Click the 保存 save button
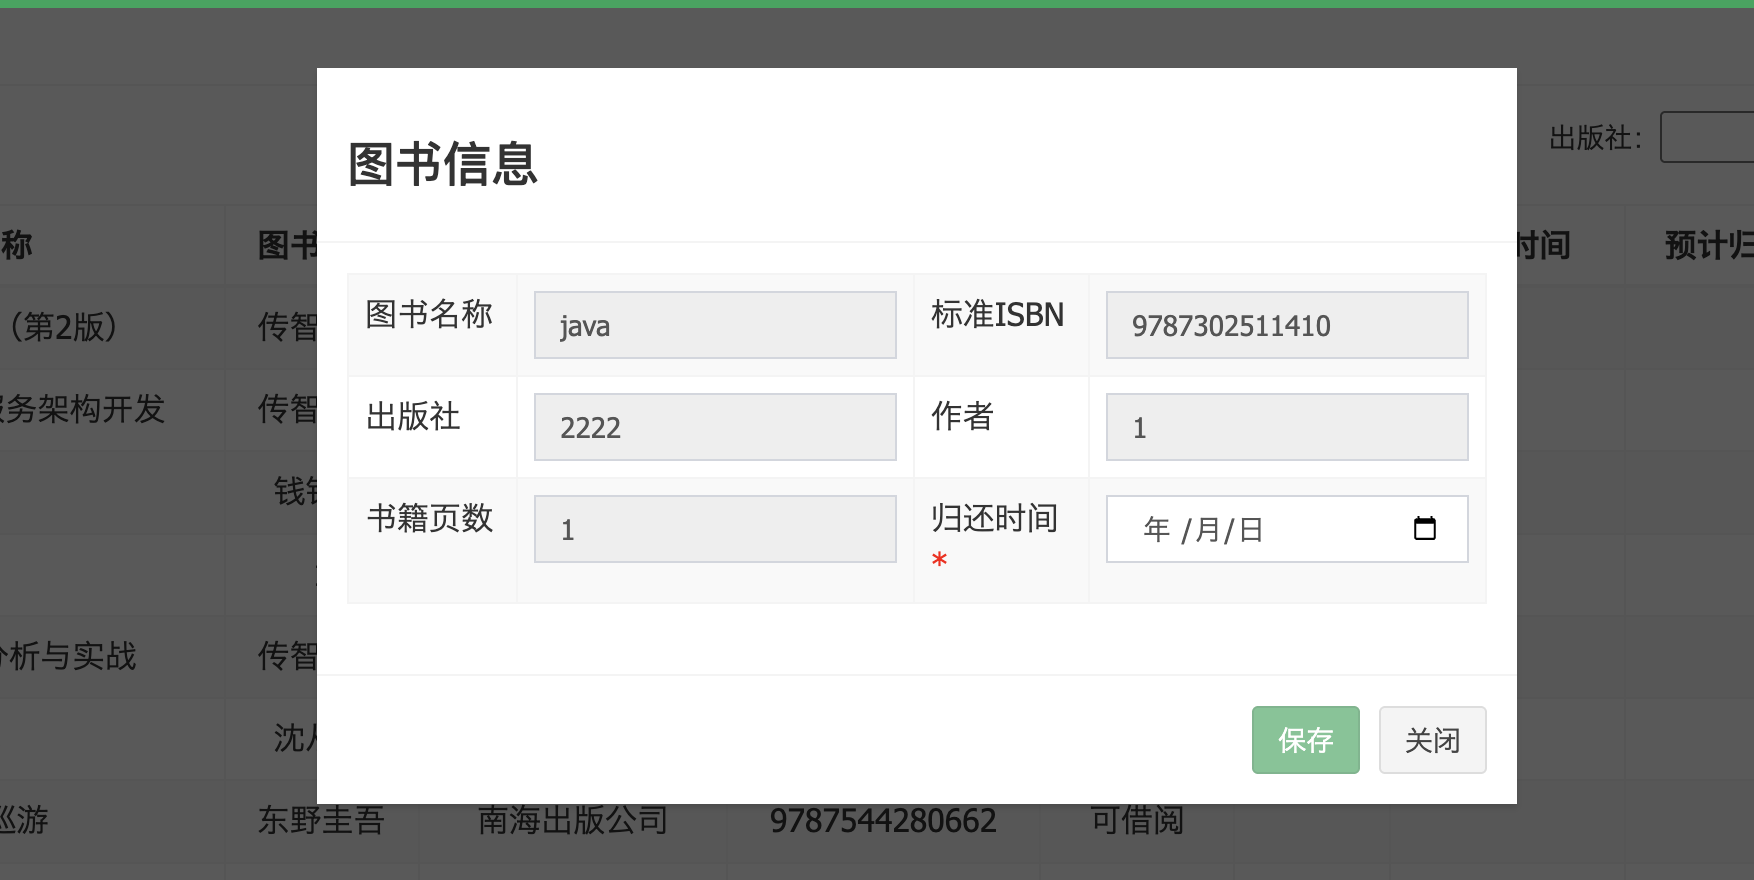Screen dimensions: 1754x880 click(1305, 740)
